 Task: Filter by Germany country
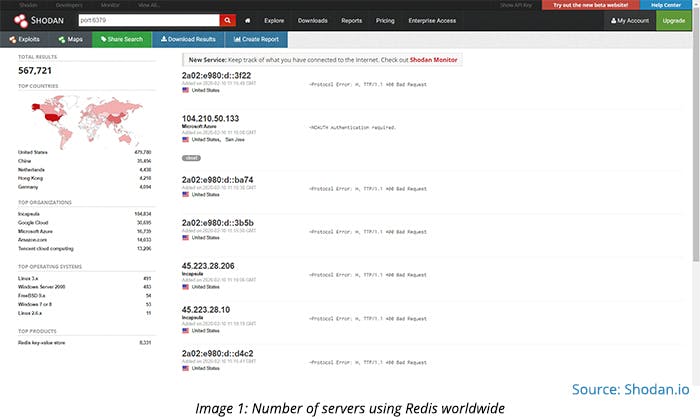(28, 187)
